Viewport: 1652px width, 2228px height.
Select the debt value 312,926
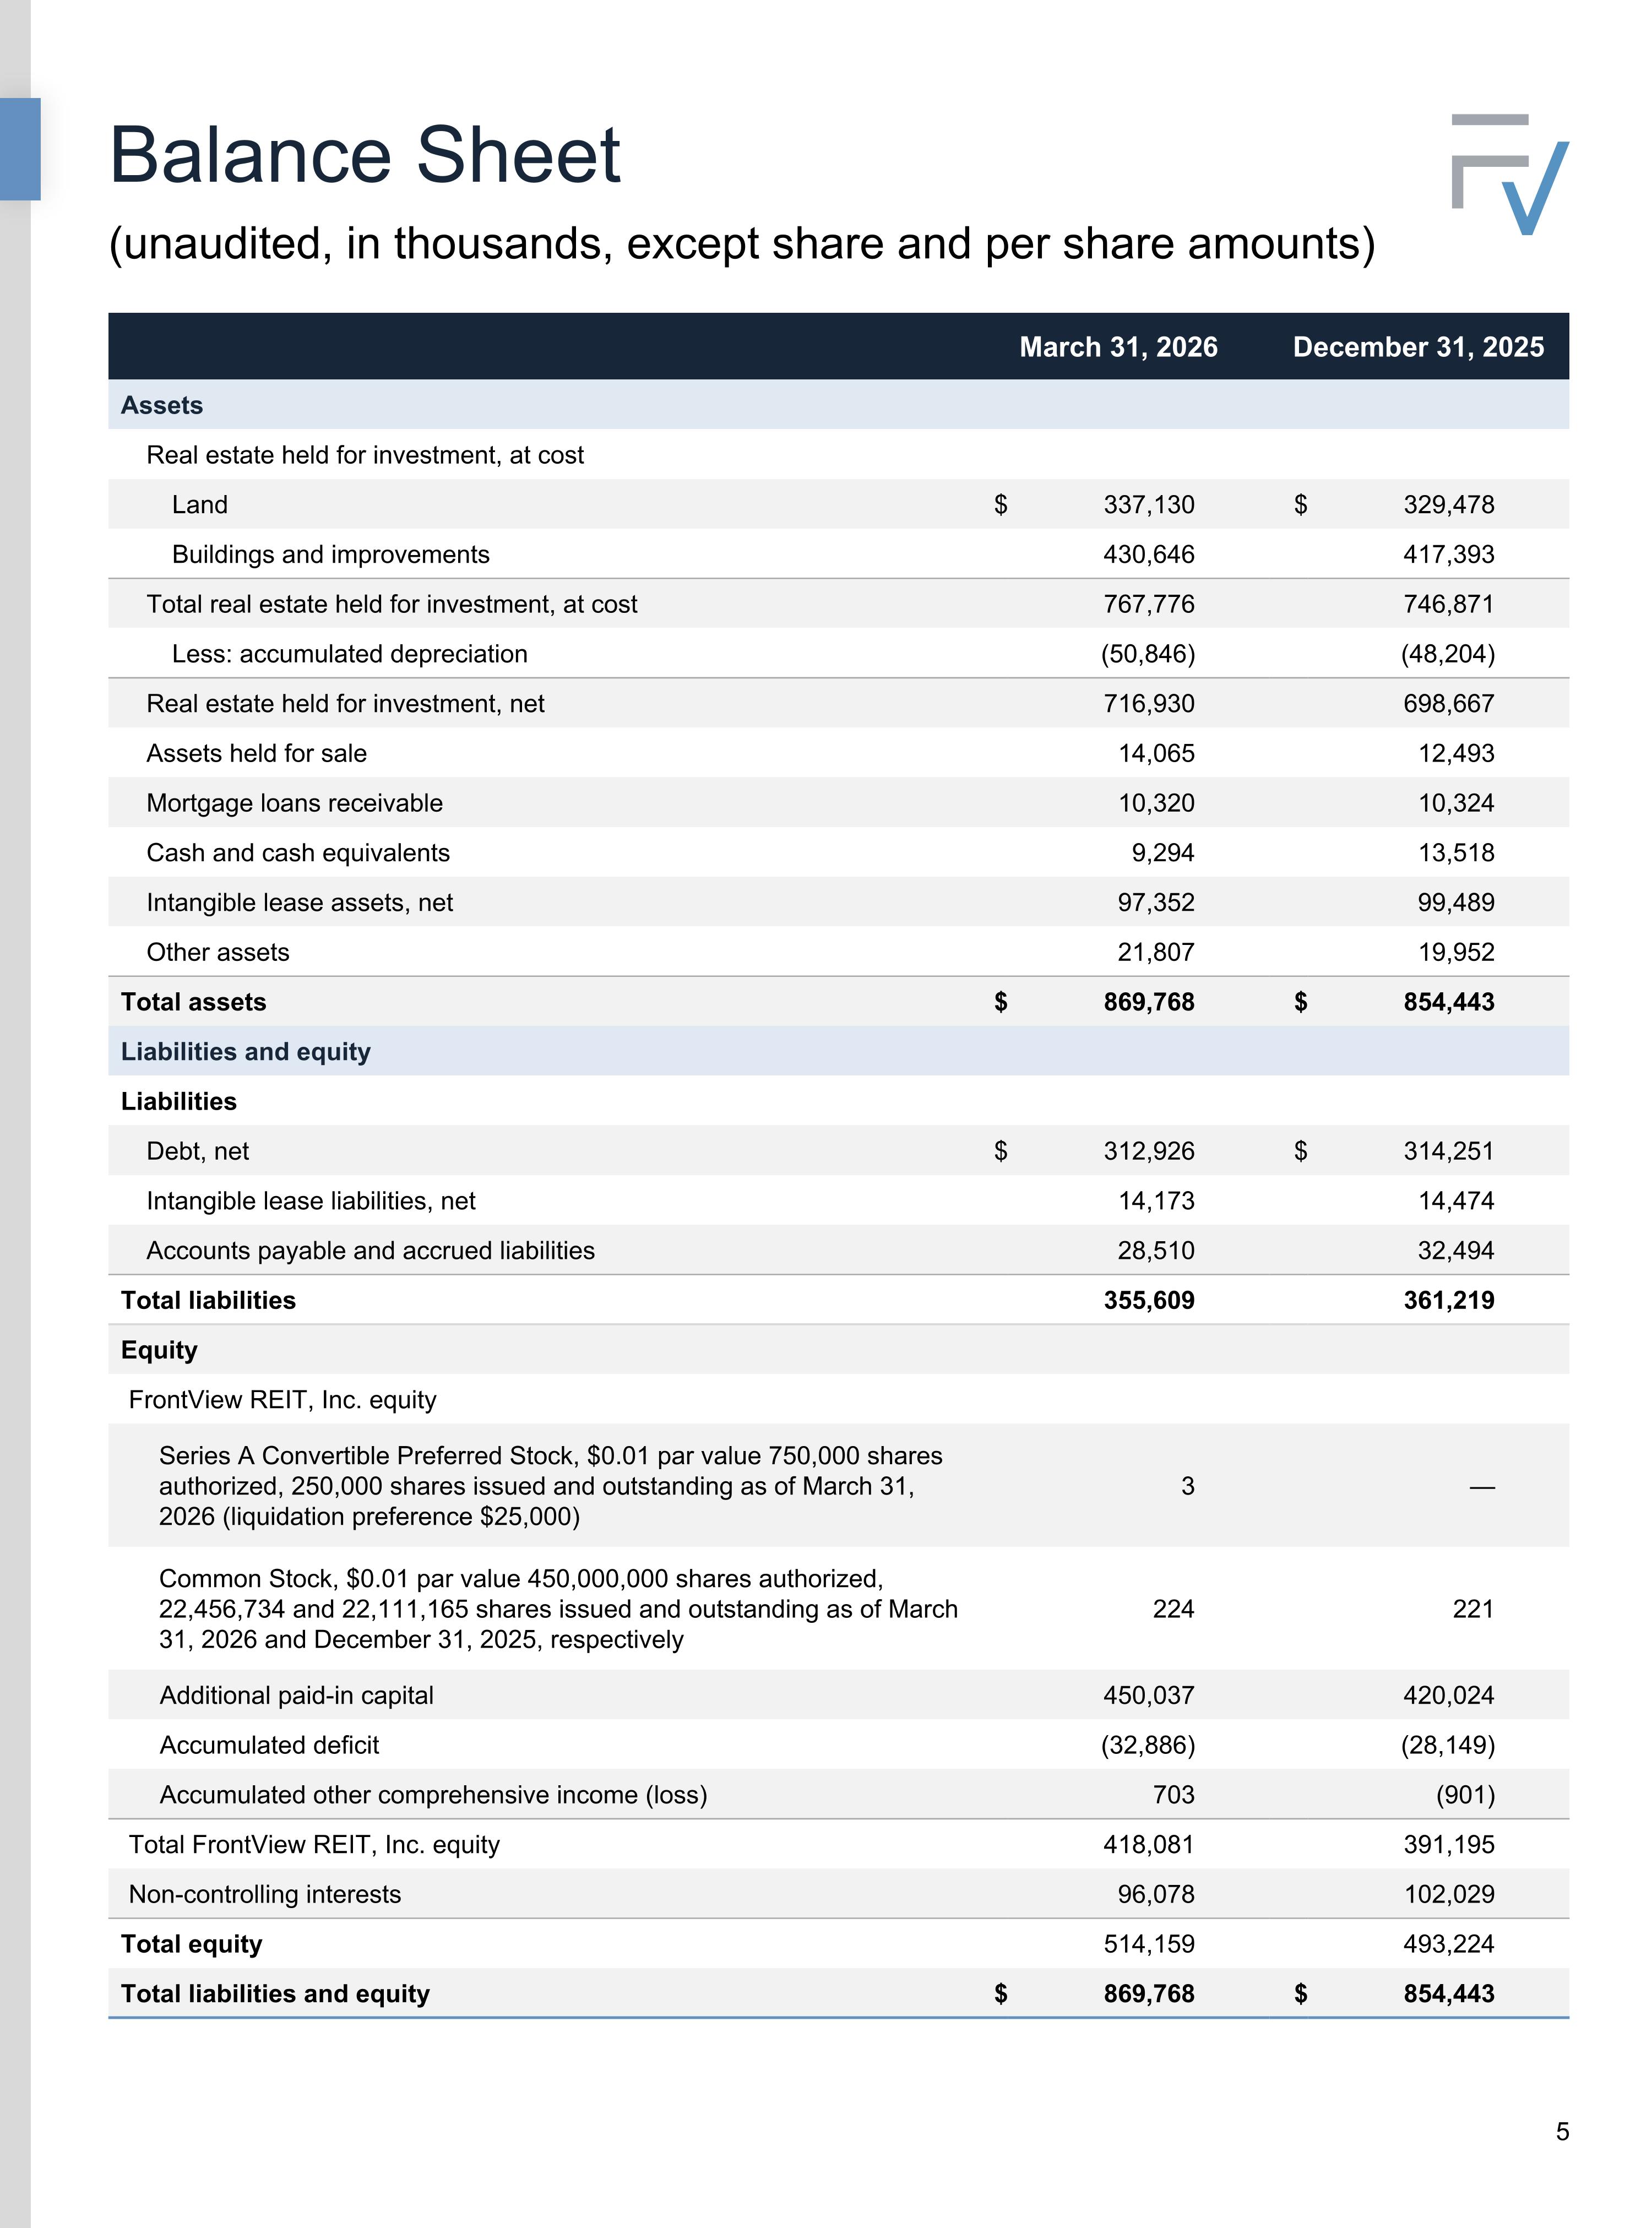1149,1151
